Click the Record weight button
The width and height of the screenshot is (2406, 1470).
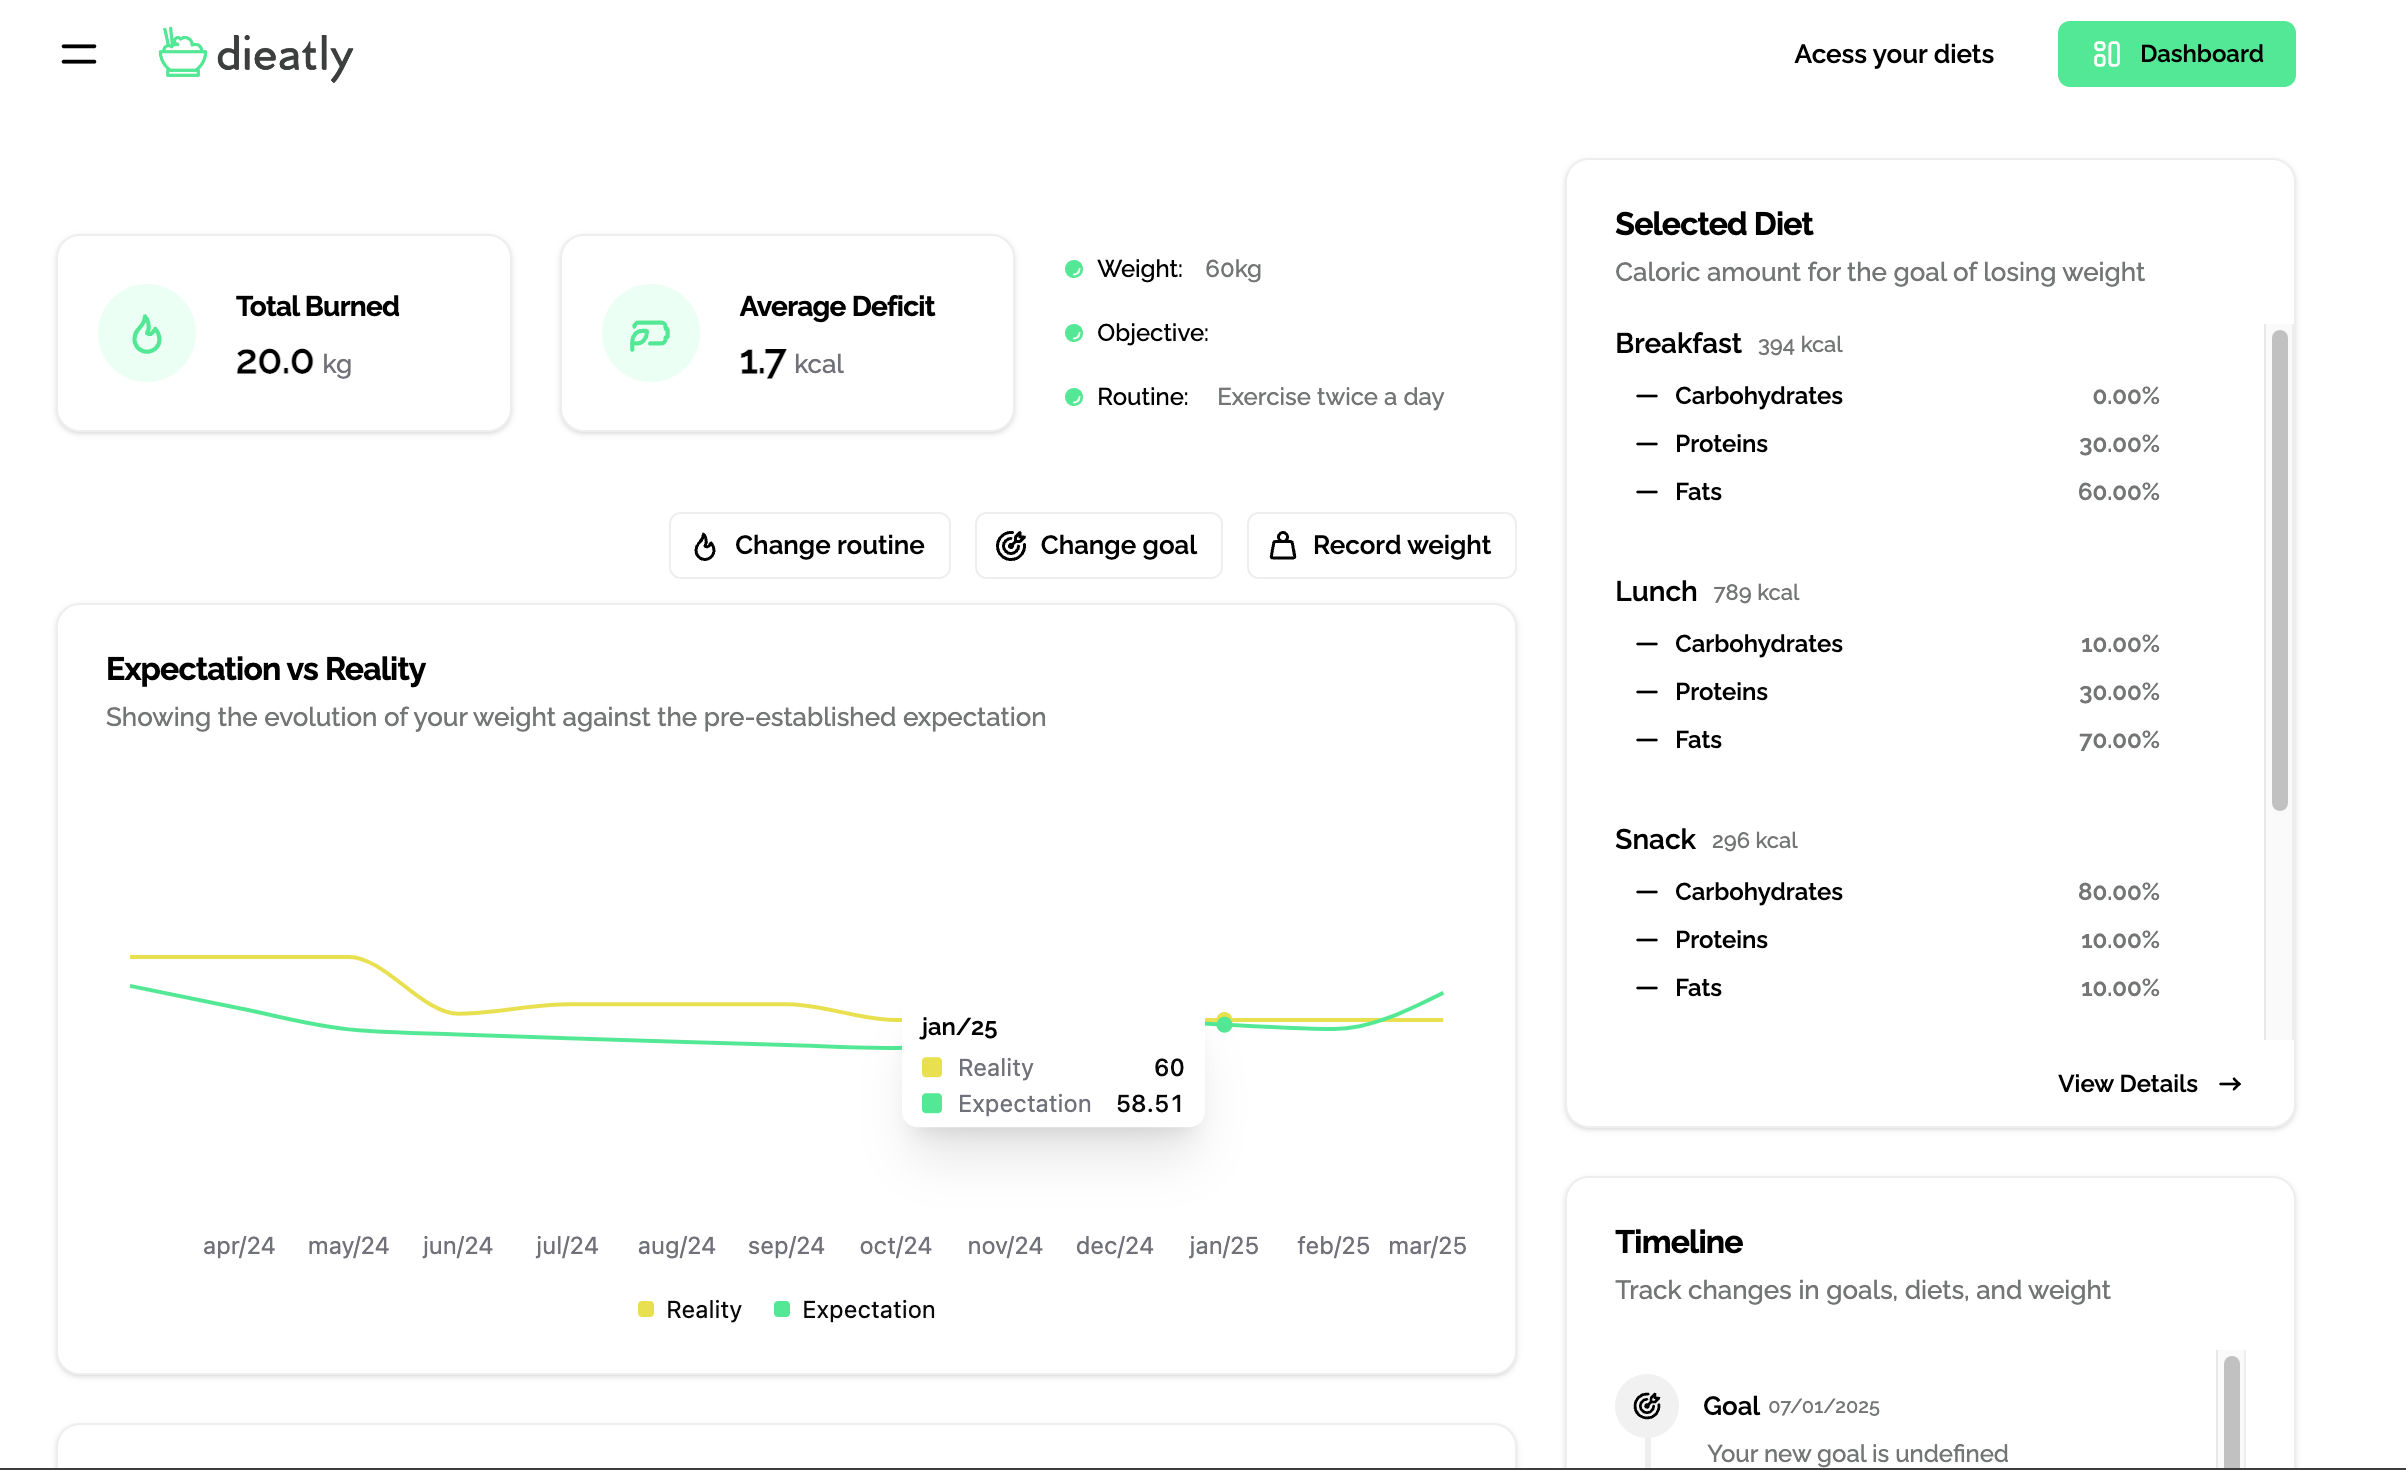click(x=1381, y=545)
